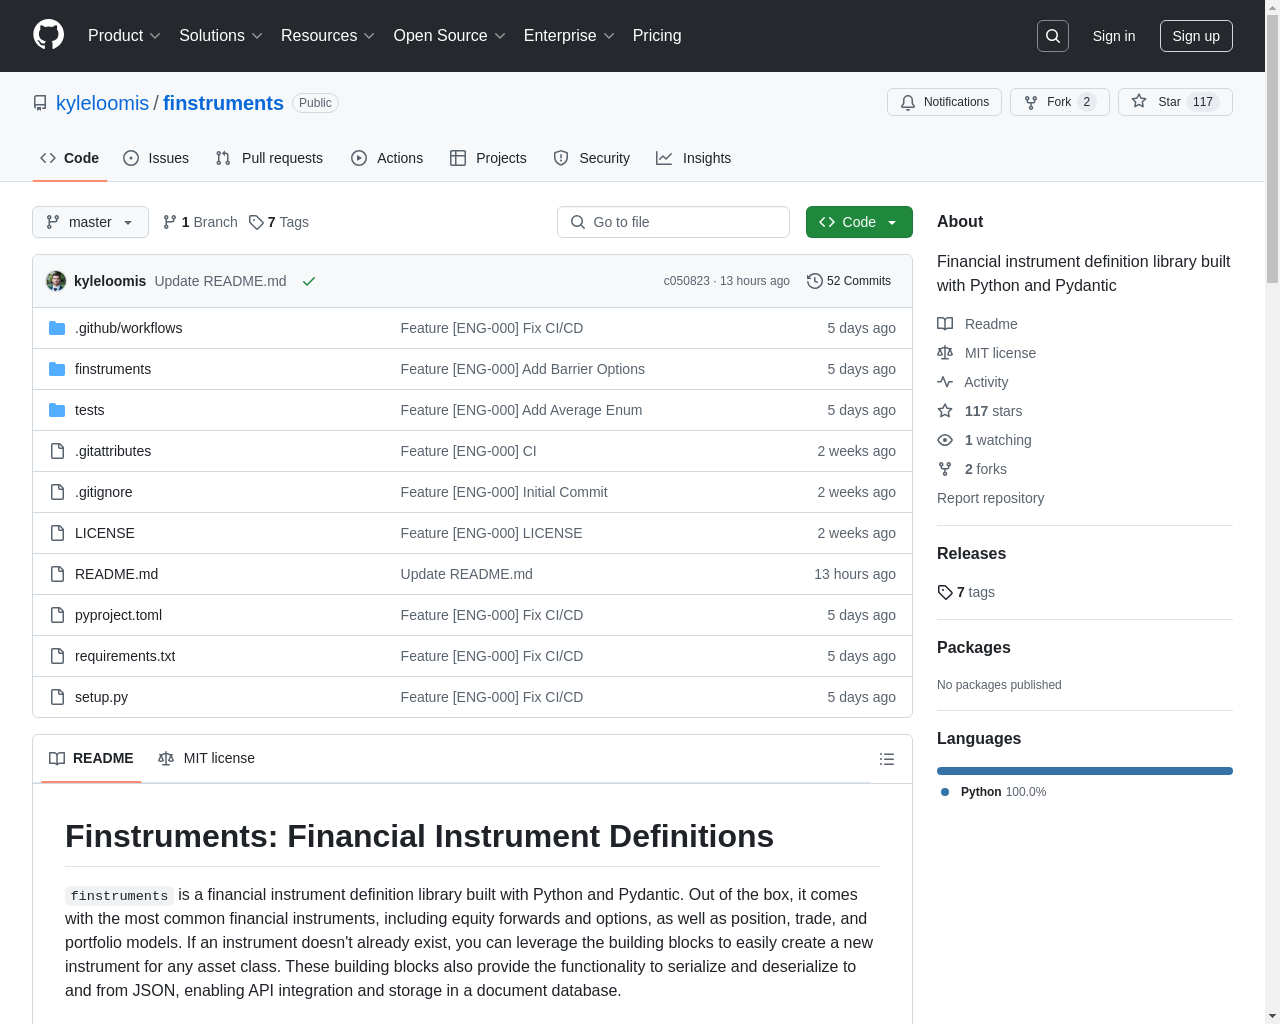Open the kyleloomis owner link
This screenshot has height=1024, width=1280.
[102, 103]
